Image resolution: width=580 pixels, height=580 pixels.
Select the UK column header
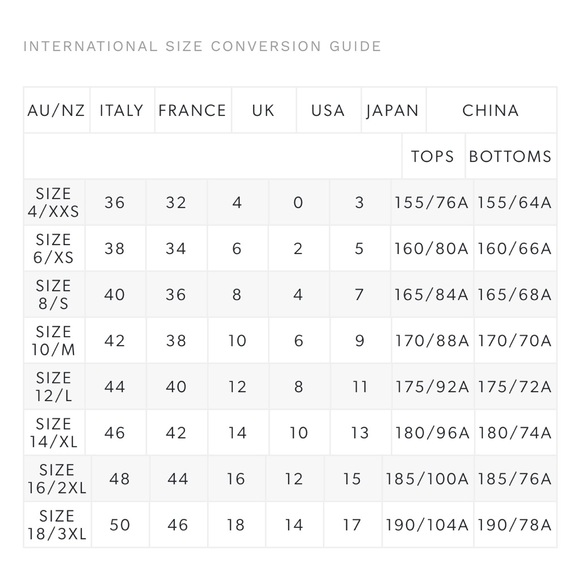pyautogui.click(x=264, y=110)
